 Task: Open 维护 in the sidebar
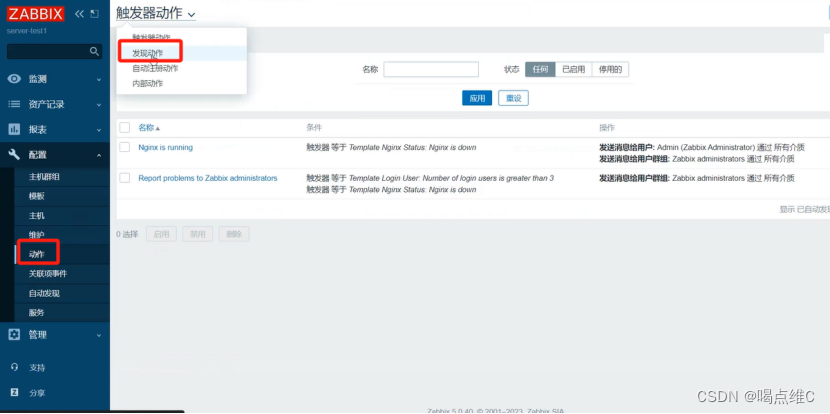click(x=37, y=235)
